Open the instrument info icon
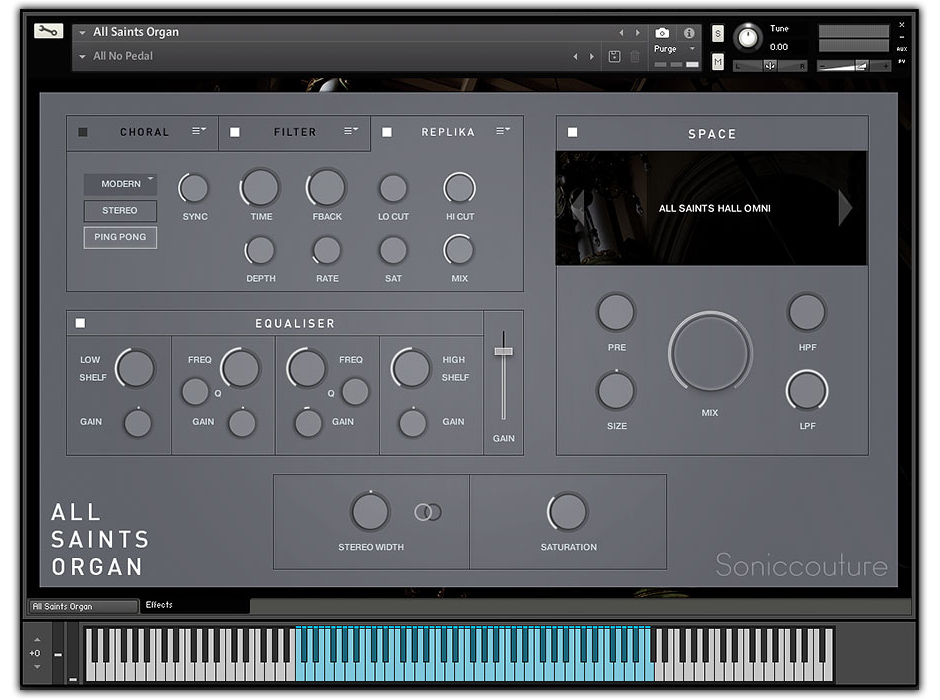The height and width of the screenshot is (700, 940). [689, 33]
